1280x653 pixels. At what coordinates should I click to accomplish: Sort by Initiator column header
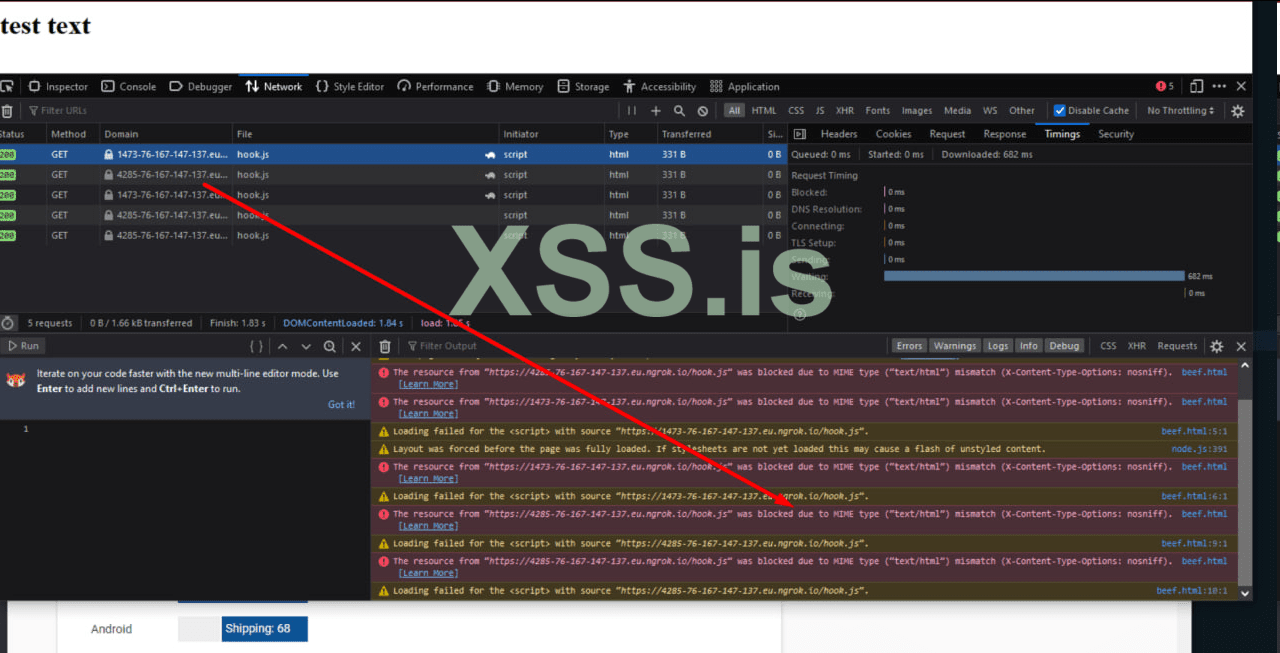(551, 134)
